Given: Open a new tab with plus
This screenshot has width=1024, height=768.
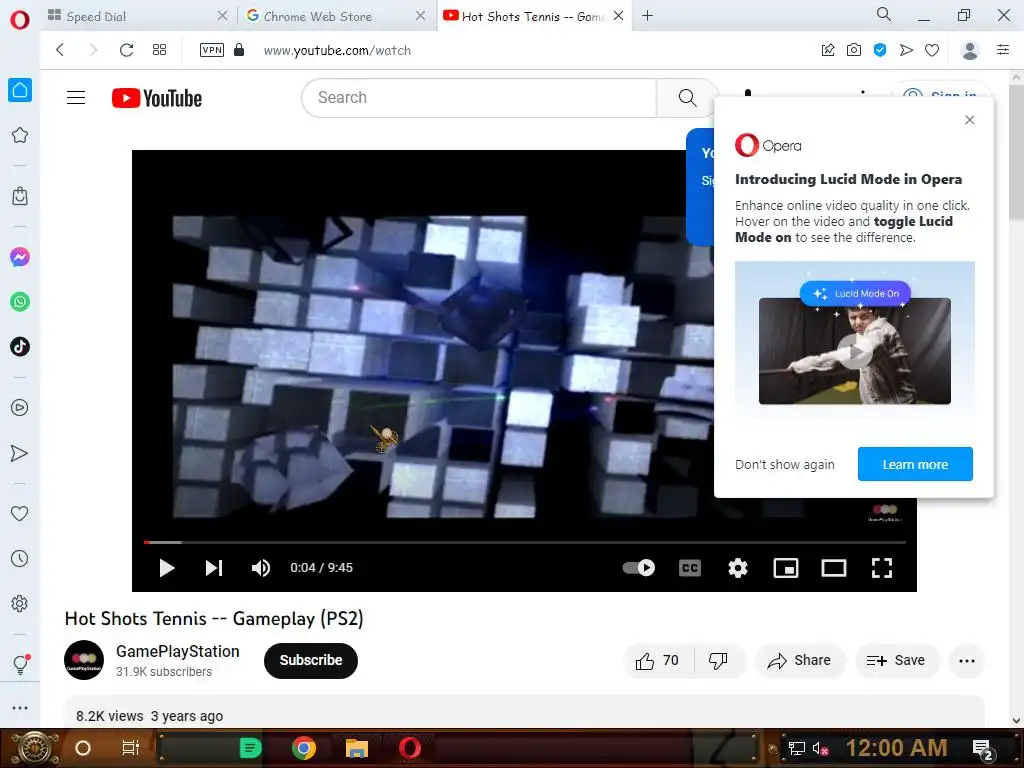Looking at the screenshot, I should click(647, 16).
